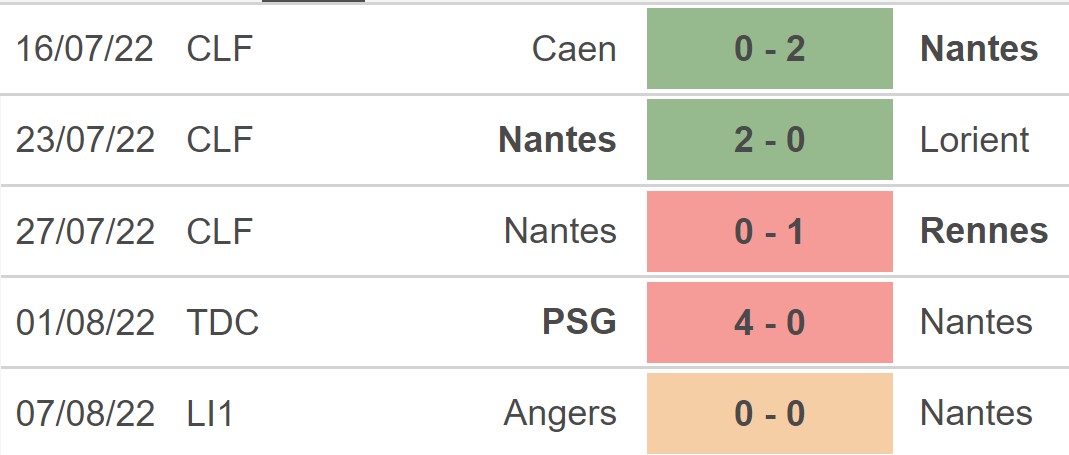The height and width of the screenshot is (455, 1069).
Task: Select the CLF label dated 16/07/22
Action: 219,49
